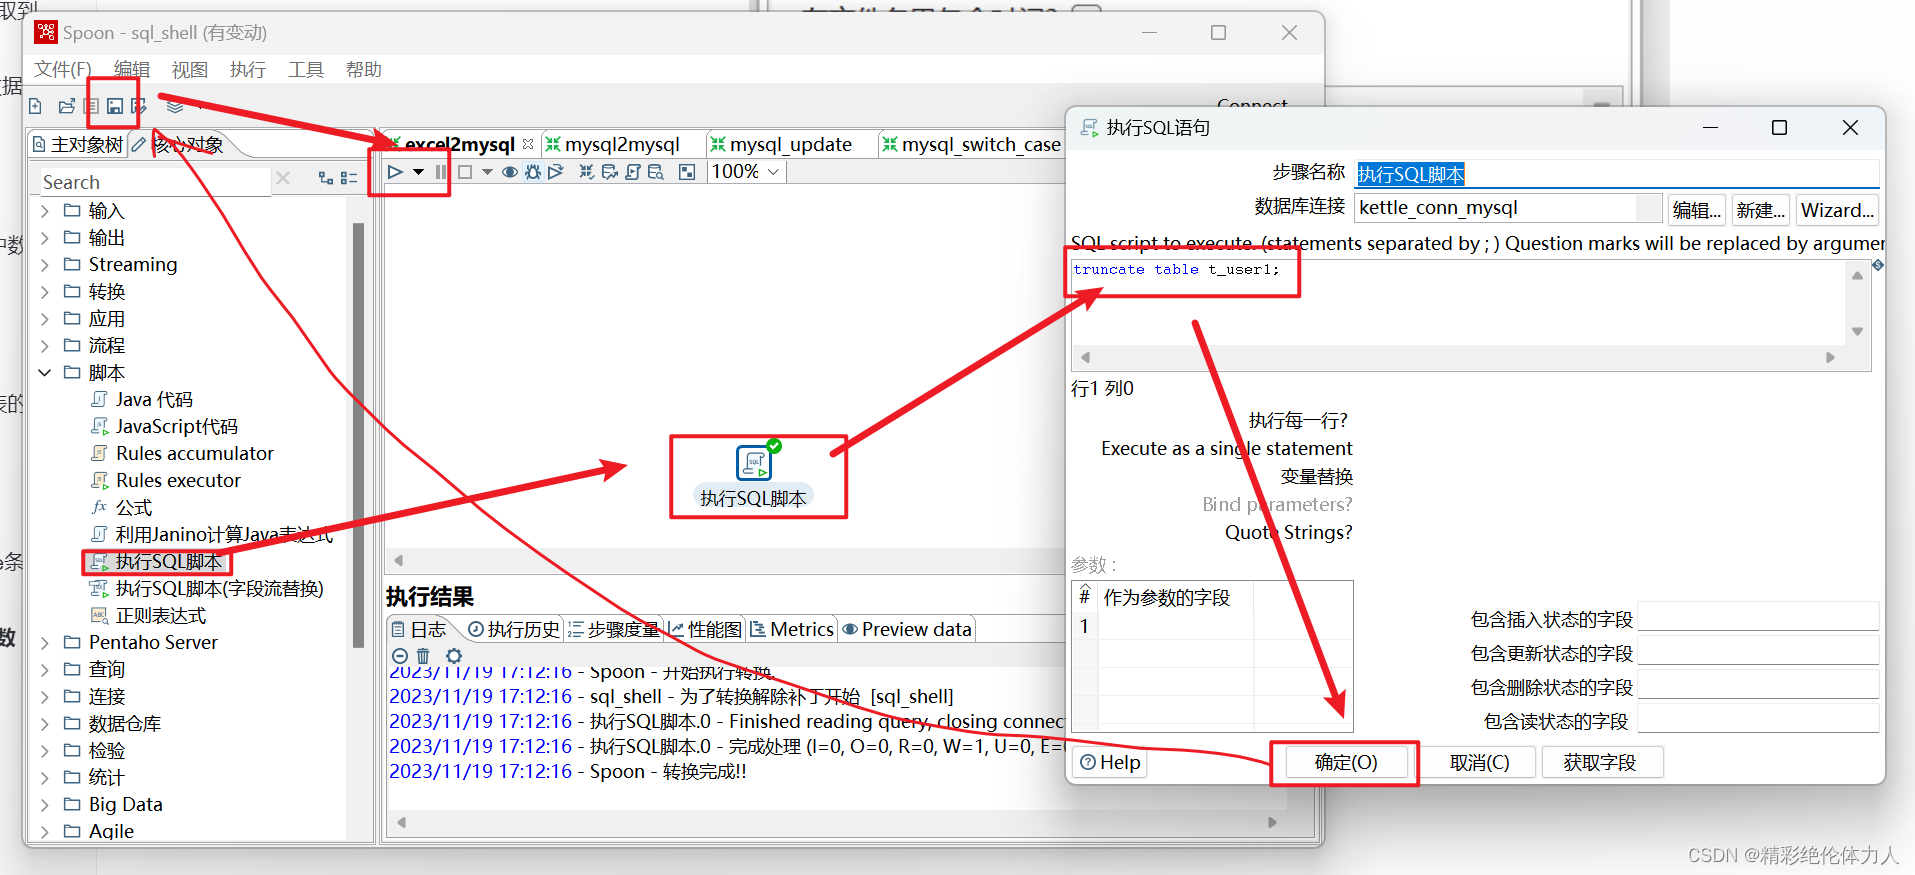Expand the Pentaho Server folder
The height and width of the screenshot is (875, 1915).
click(45, 643)
